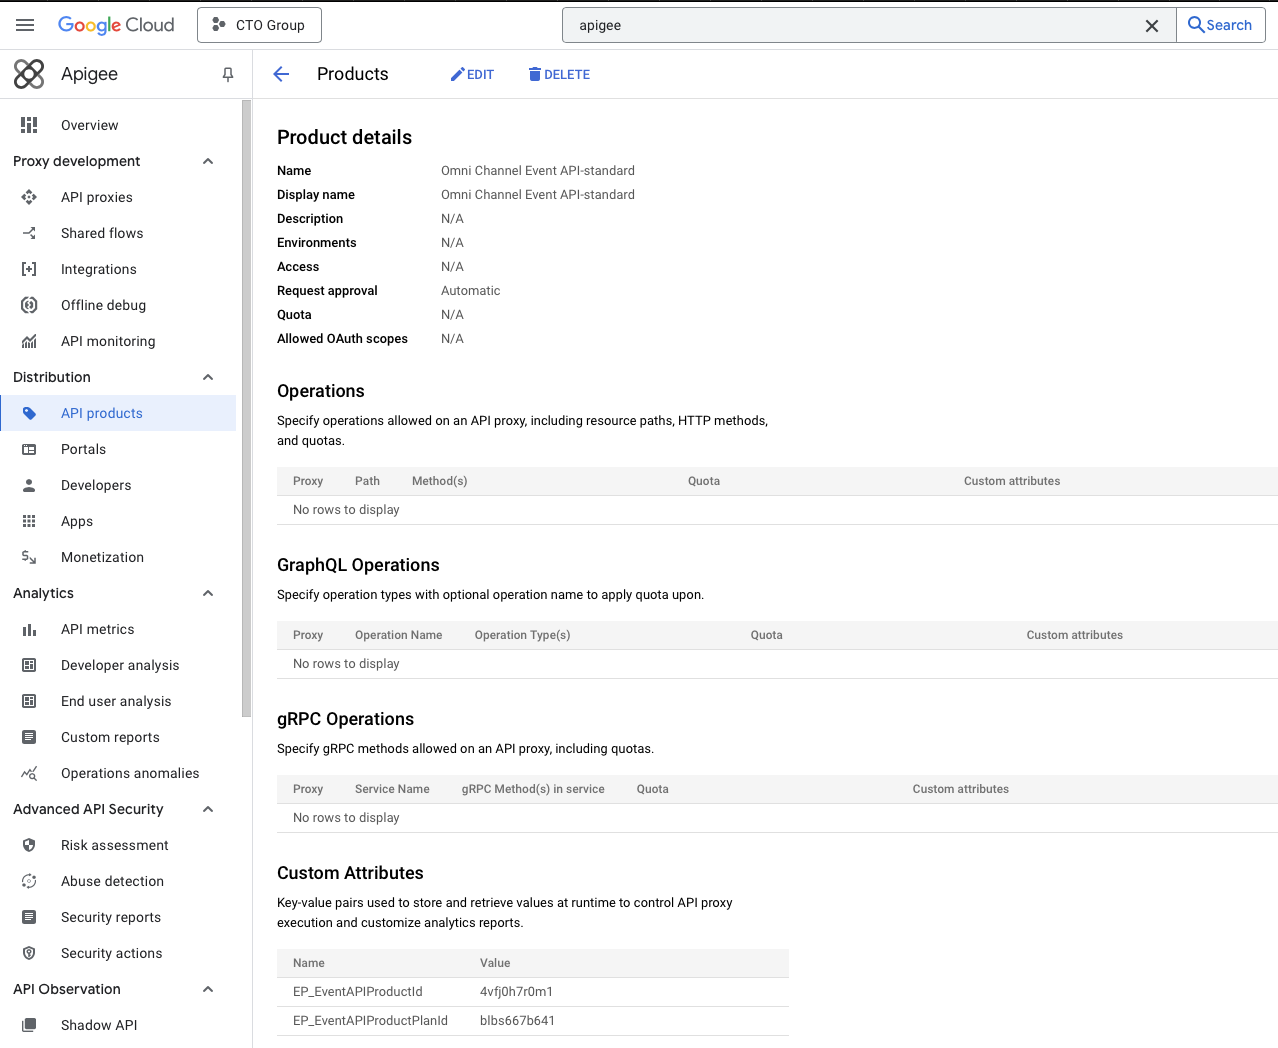
Task: Clear the apigee search text
Action: pyautogui.click(x=1151, y=25)
